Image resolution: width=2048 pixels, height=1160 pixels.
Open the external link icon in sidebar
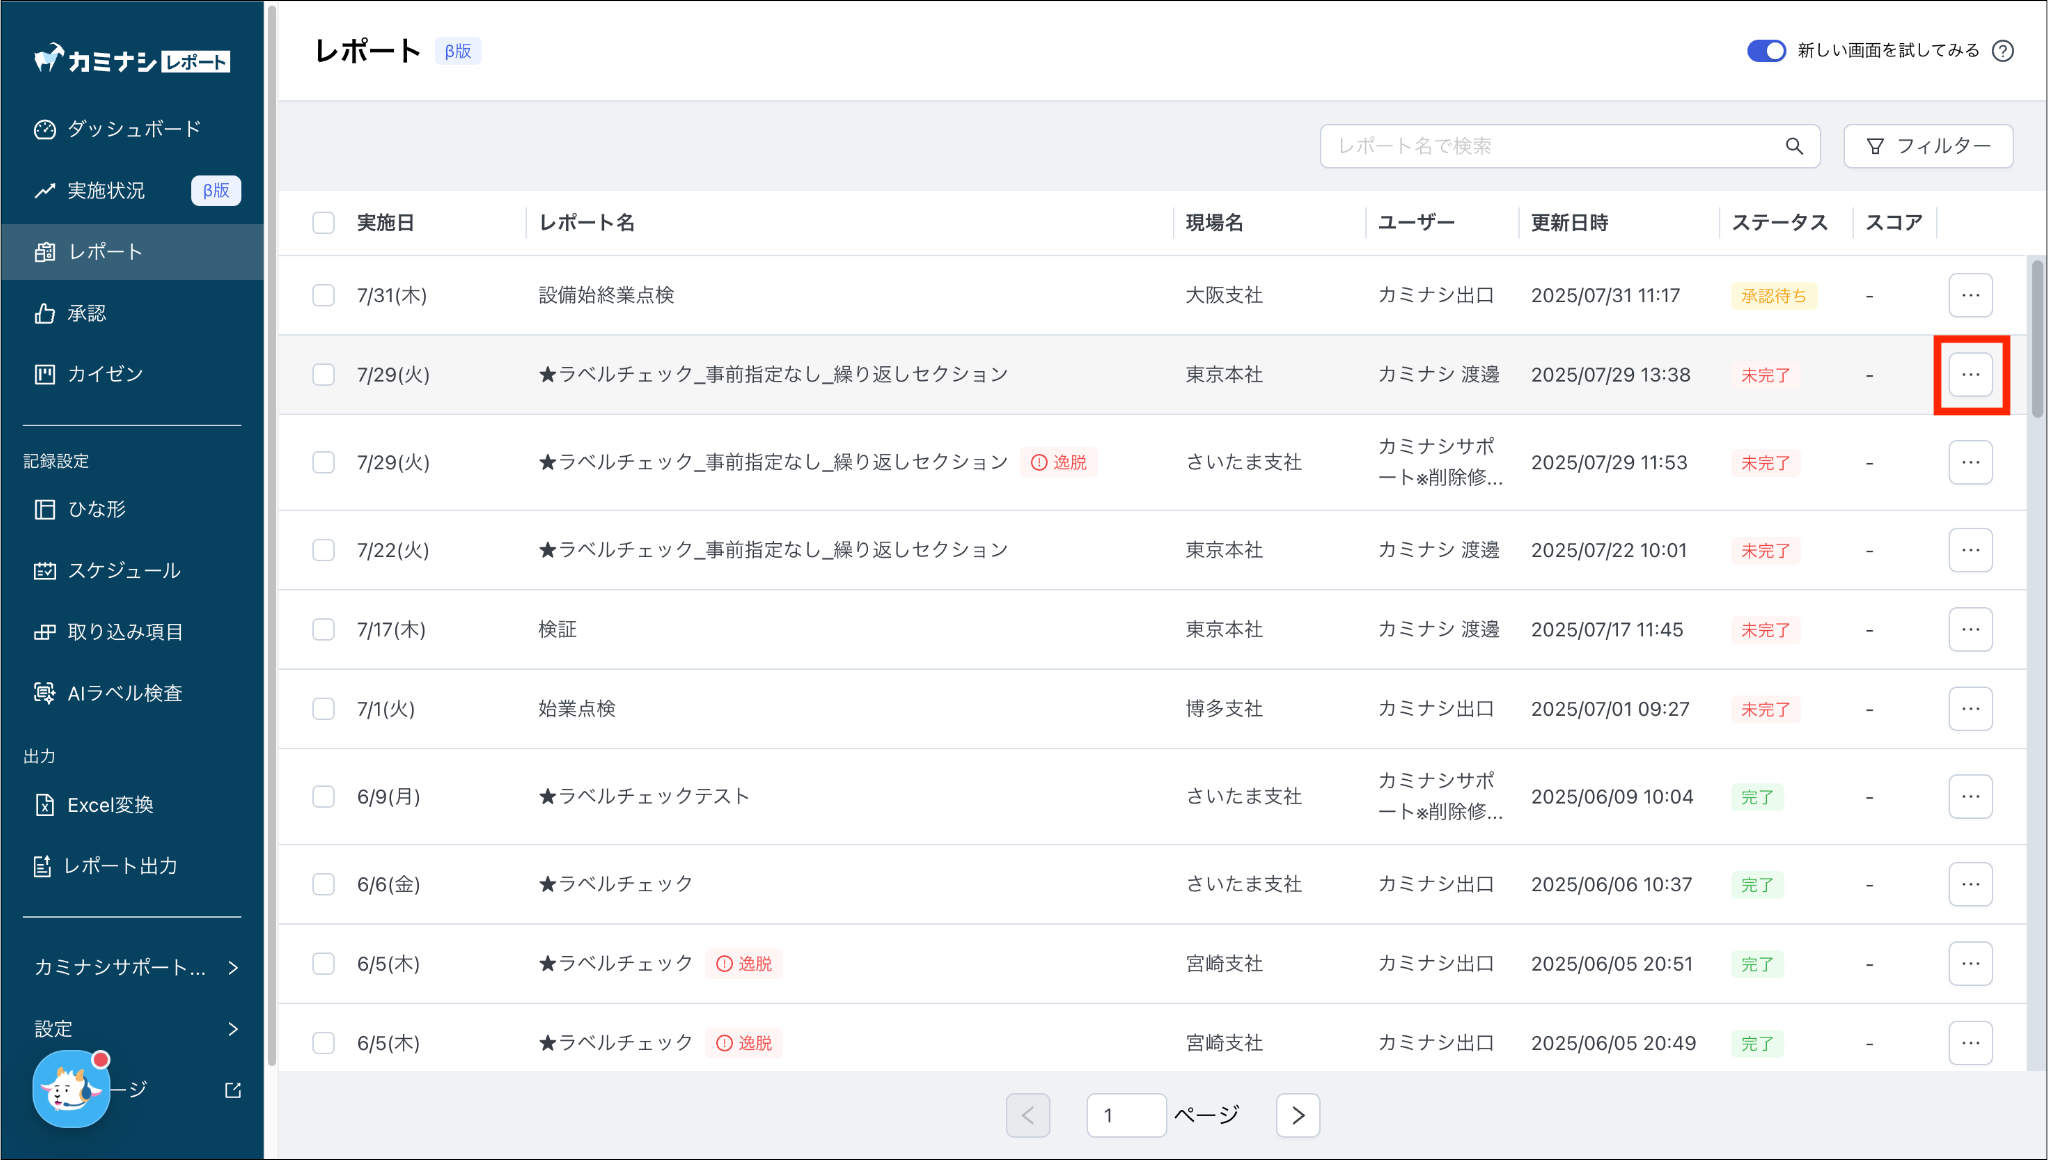pos(233,1090)
